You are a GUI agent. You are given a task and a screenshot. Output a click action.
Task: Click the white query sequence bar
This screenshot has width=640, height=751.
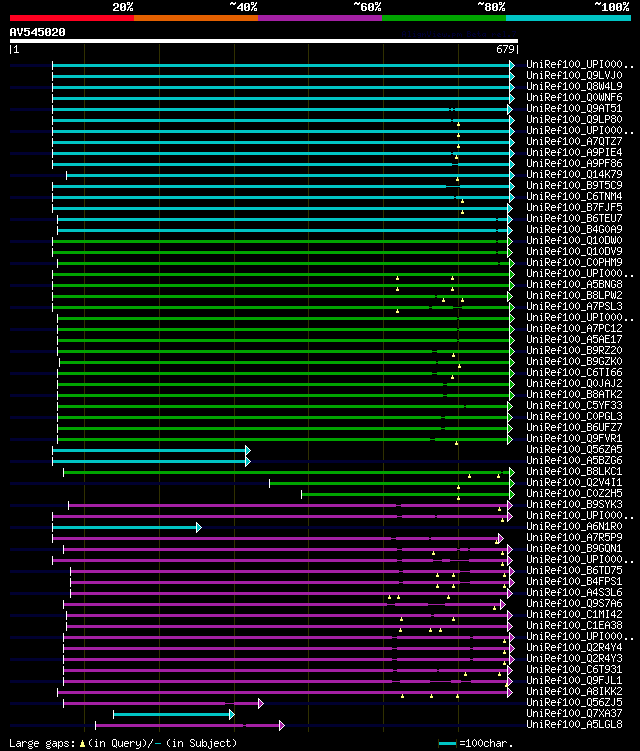pyautogui.click(x=263, y=41)
